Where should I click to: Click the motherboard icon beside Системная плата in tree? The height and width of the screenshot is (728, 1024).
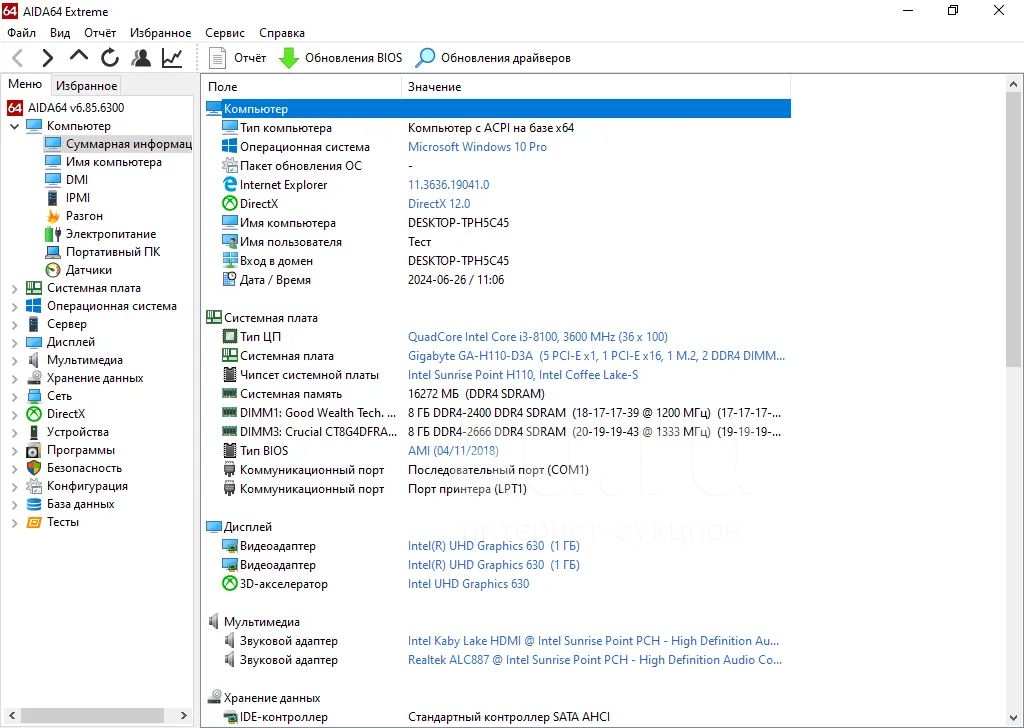(x=34, y=288)
